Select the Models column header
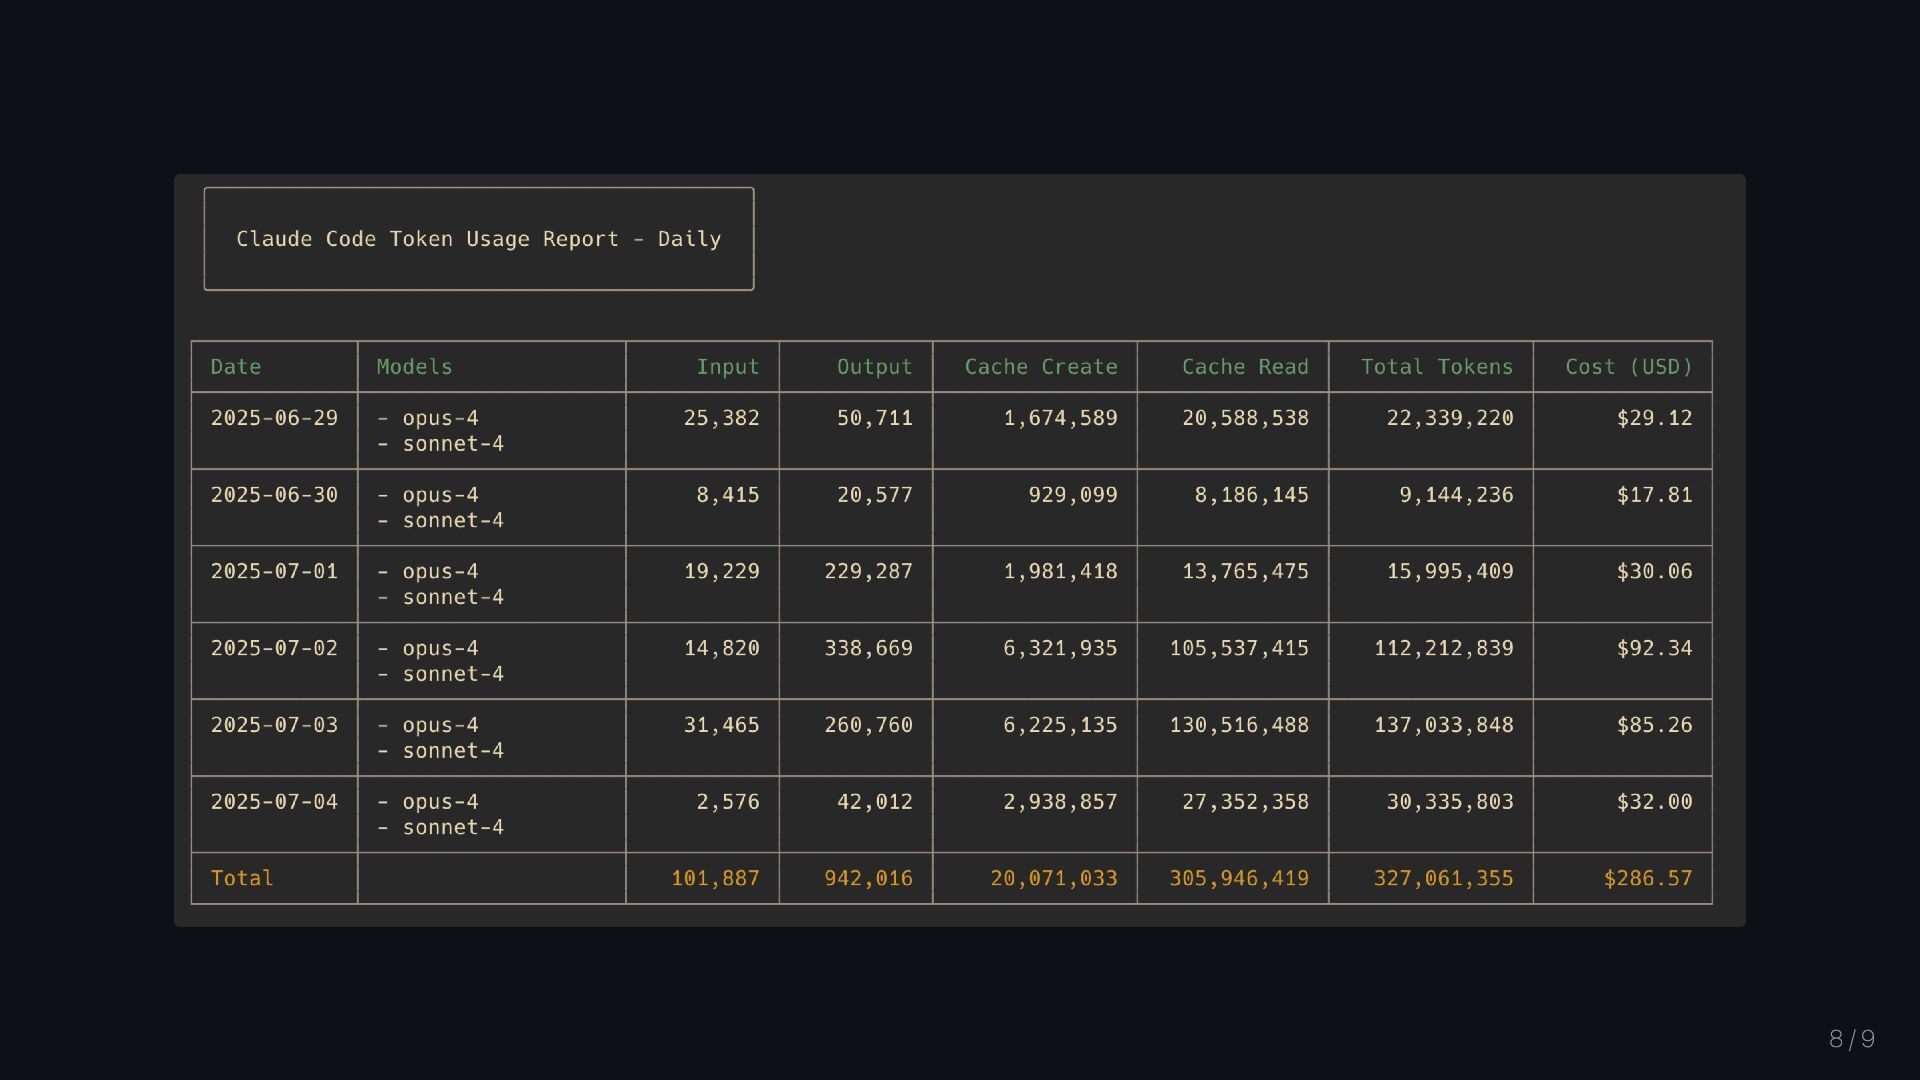1920x1080 pixels. coord(414,367)
